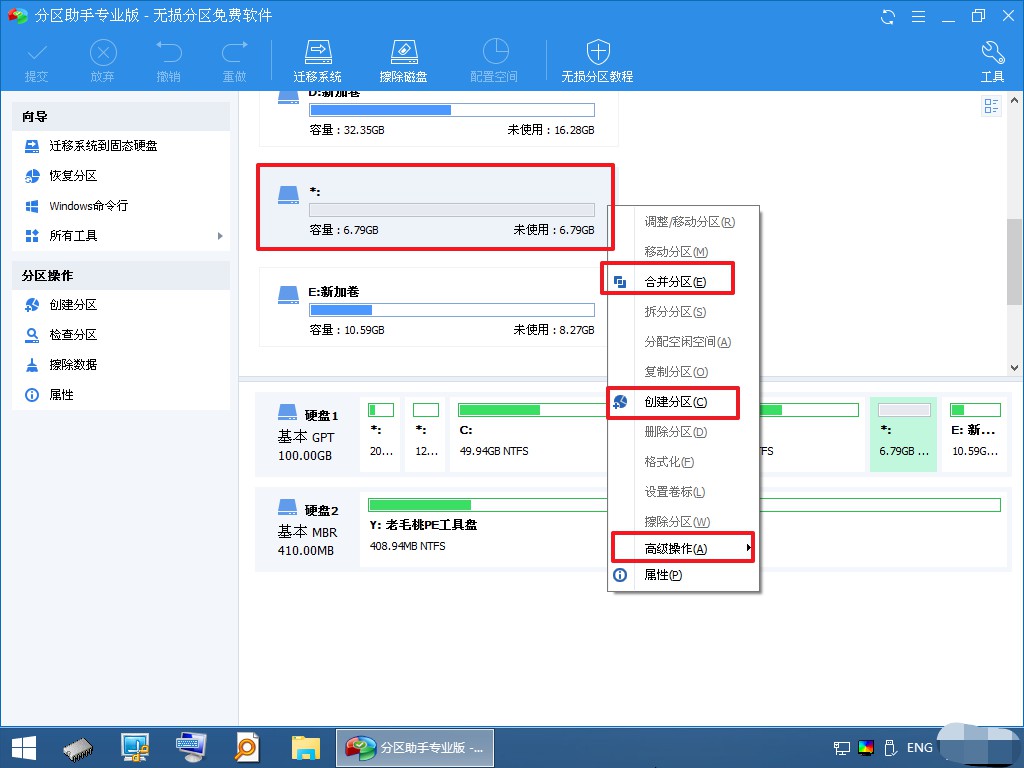Click the 配置空间 toolbar icon
Image resolution: width=1024 pixels, height=768 pixels.
[494, 61]
